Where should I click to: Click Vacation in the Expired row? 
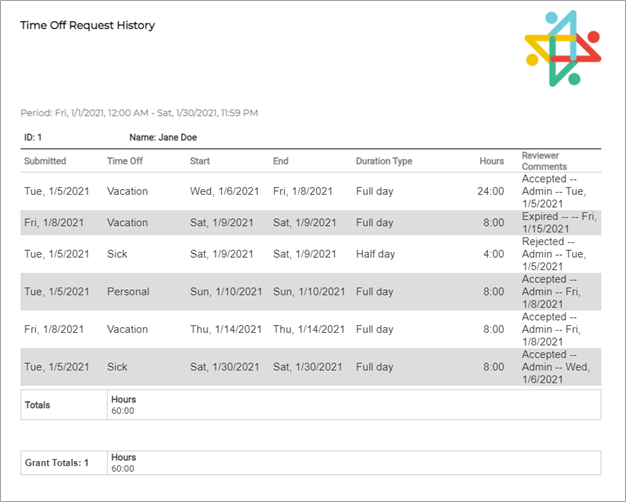pyautogui.click(x=127, y=222)
